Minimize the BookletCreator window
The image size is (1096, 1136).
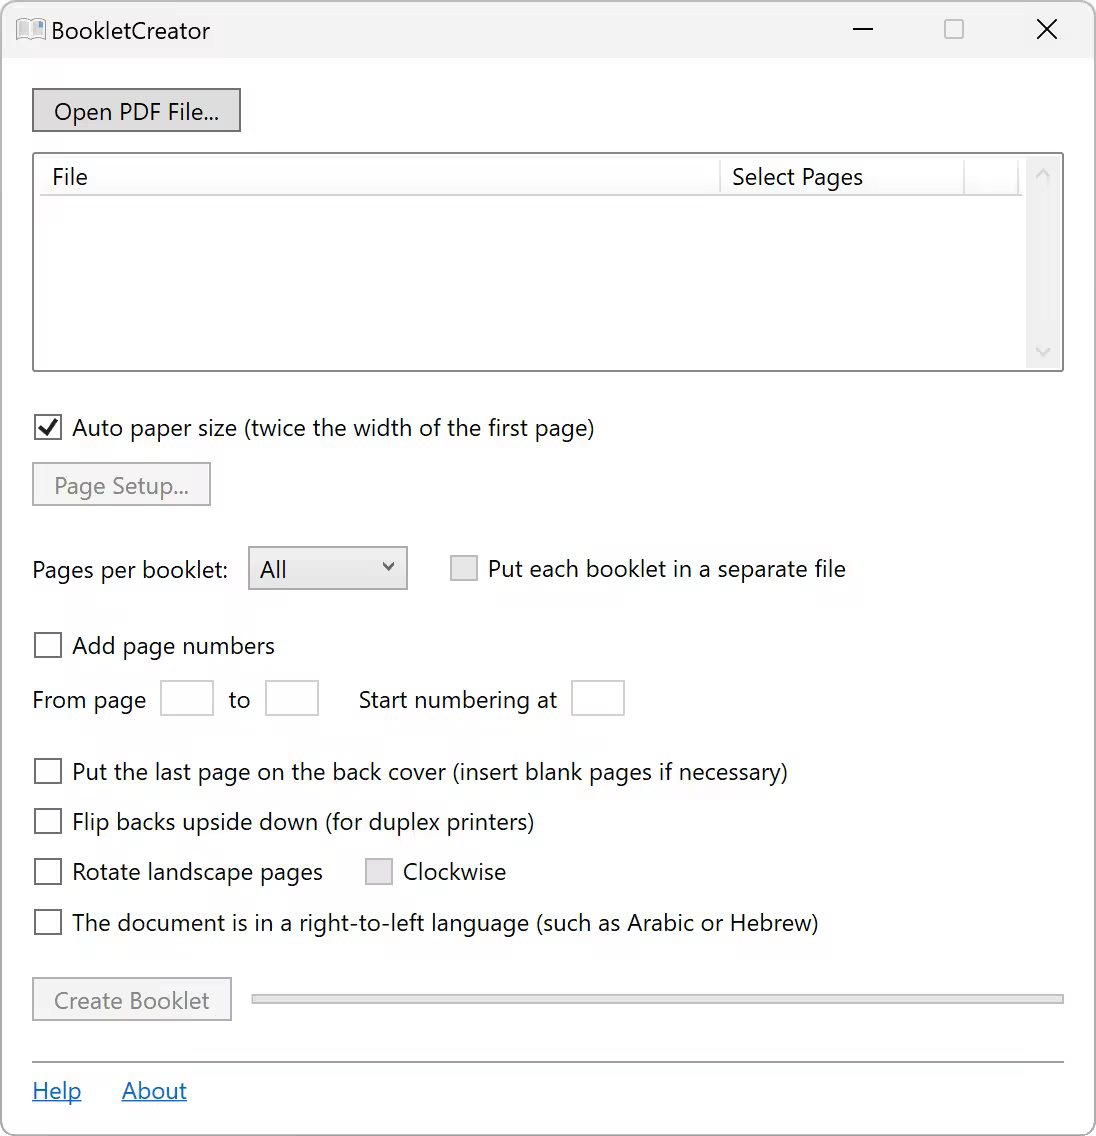click(x=863, y=30)
